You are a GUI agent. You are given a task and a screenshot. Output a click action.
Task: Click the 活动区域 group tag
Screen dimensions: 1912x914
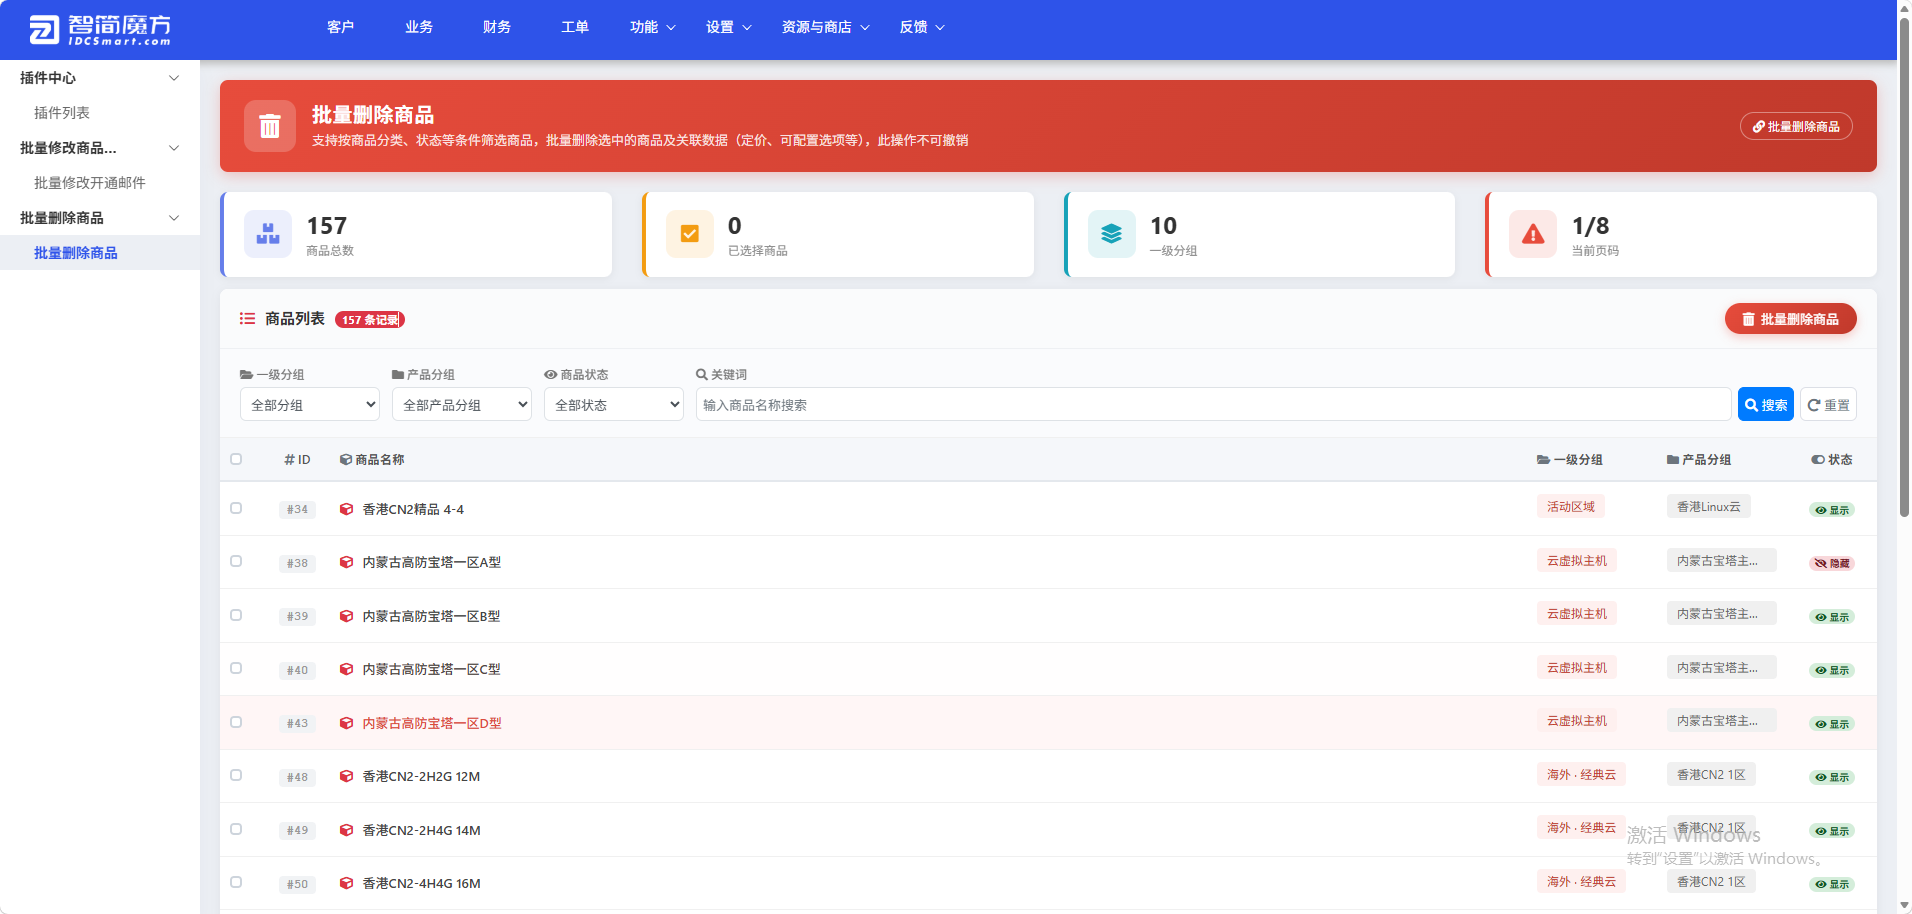click(x=1571, y=507)
